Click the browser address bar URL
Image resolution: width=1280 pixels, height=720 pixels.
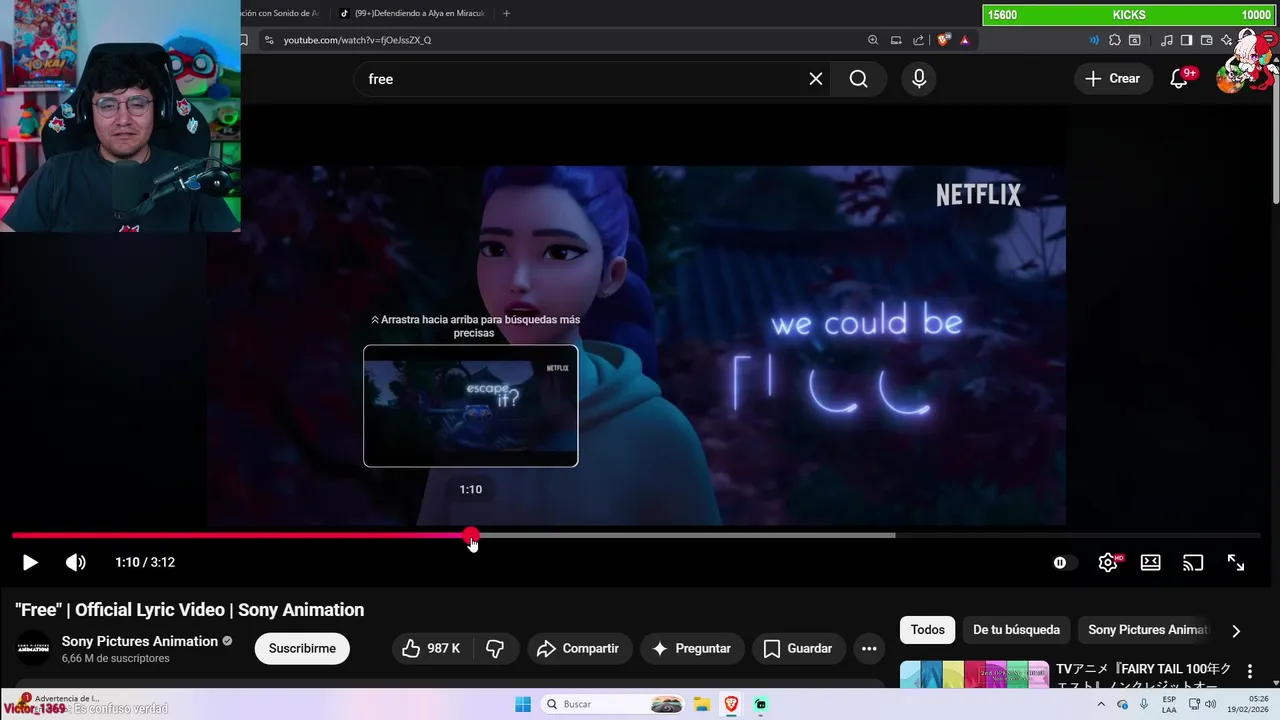click(357, 40)
